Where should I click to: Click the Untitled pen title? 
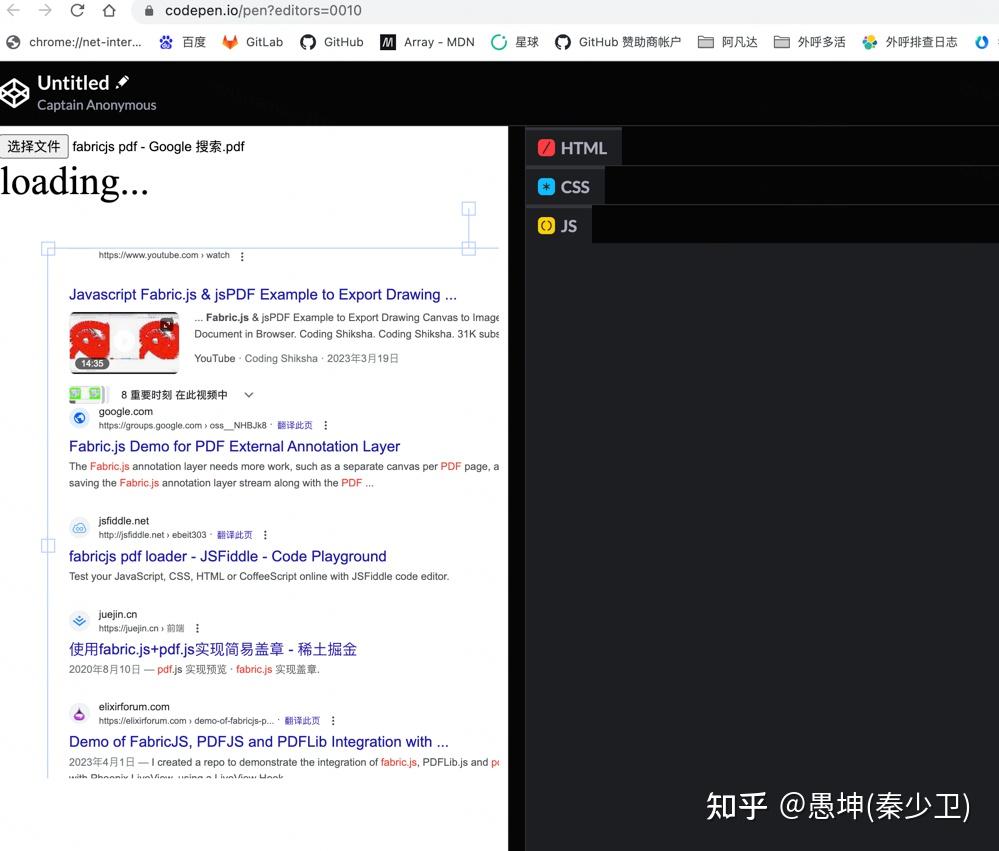point(73,83)
